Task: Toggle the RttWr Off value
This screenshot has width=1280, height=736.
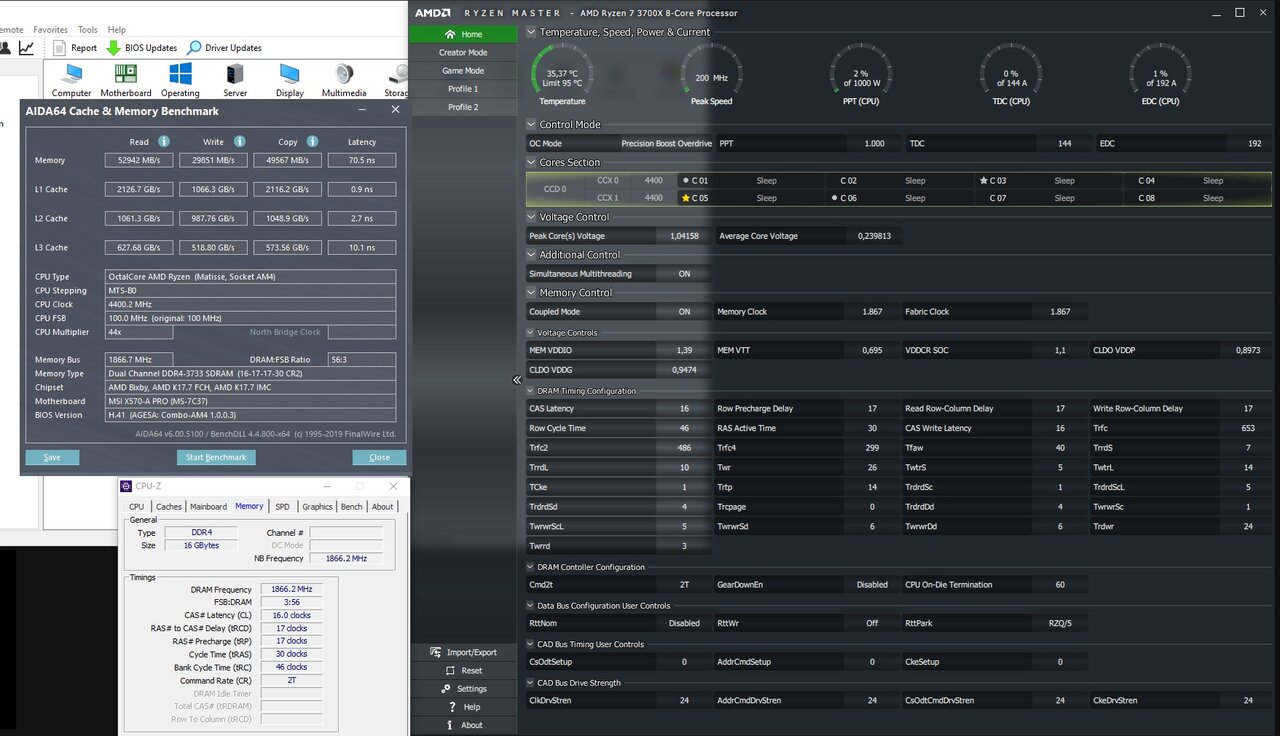Action: (x=872, y=623)
